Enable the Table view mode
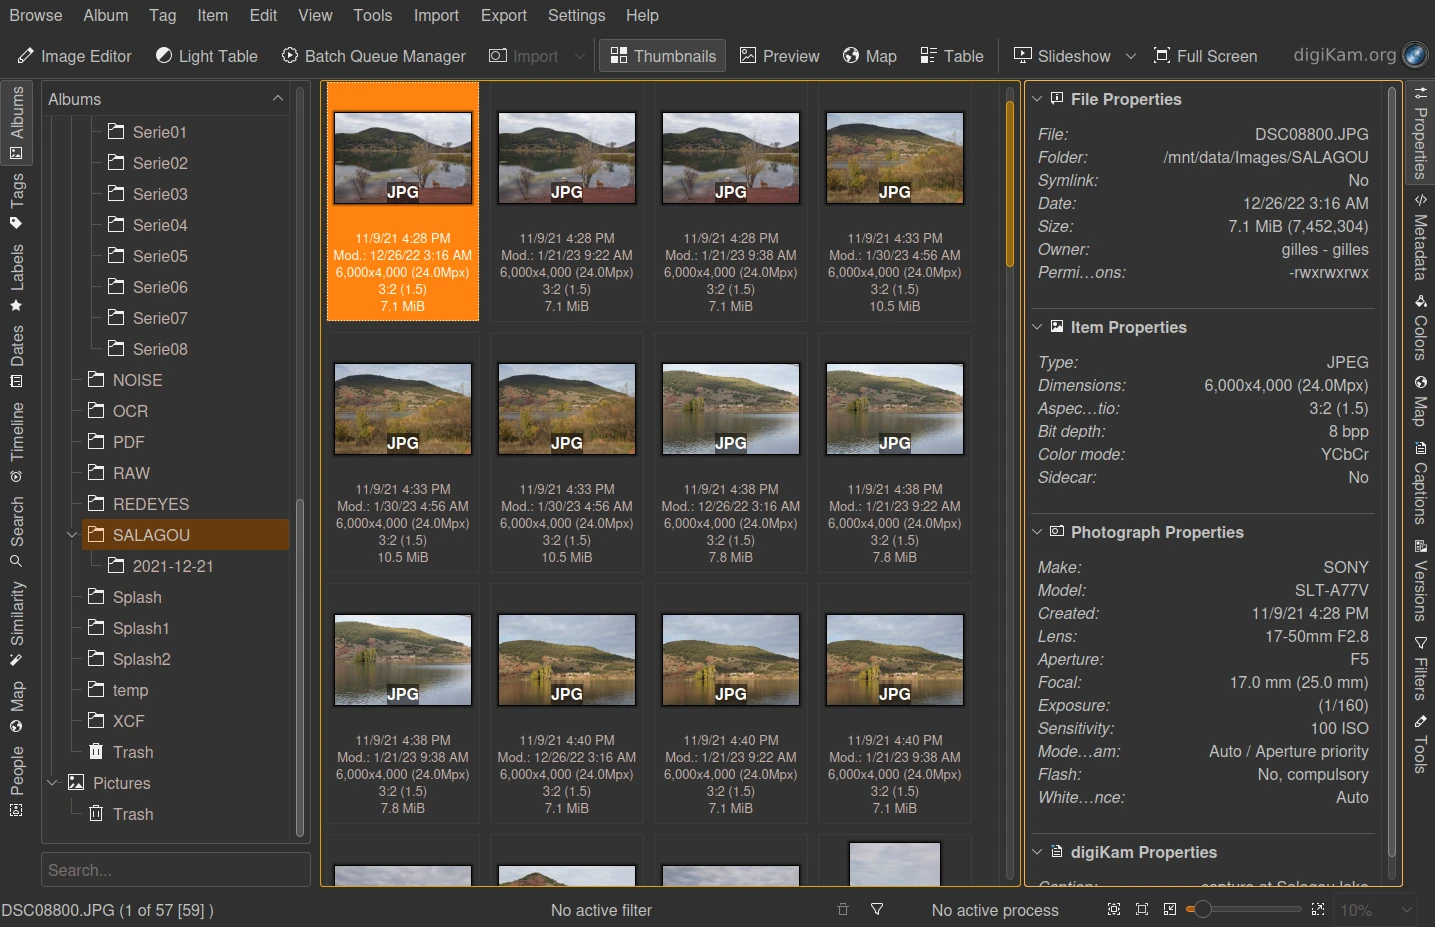 (x=952, y=56)
